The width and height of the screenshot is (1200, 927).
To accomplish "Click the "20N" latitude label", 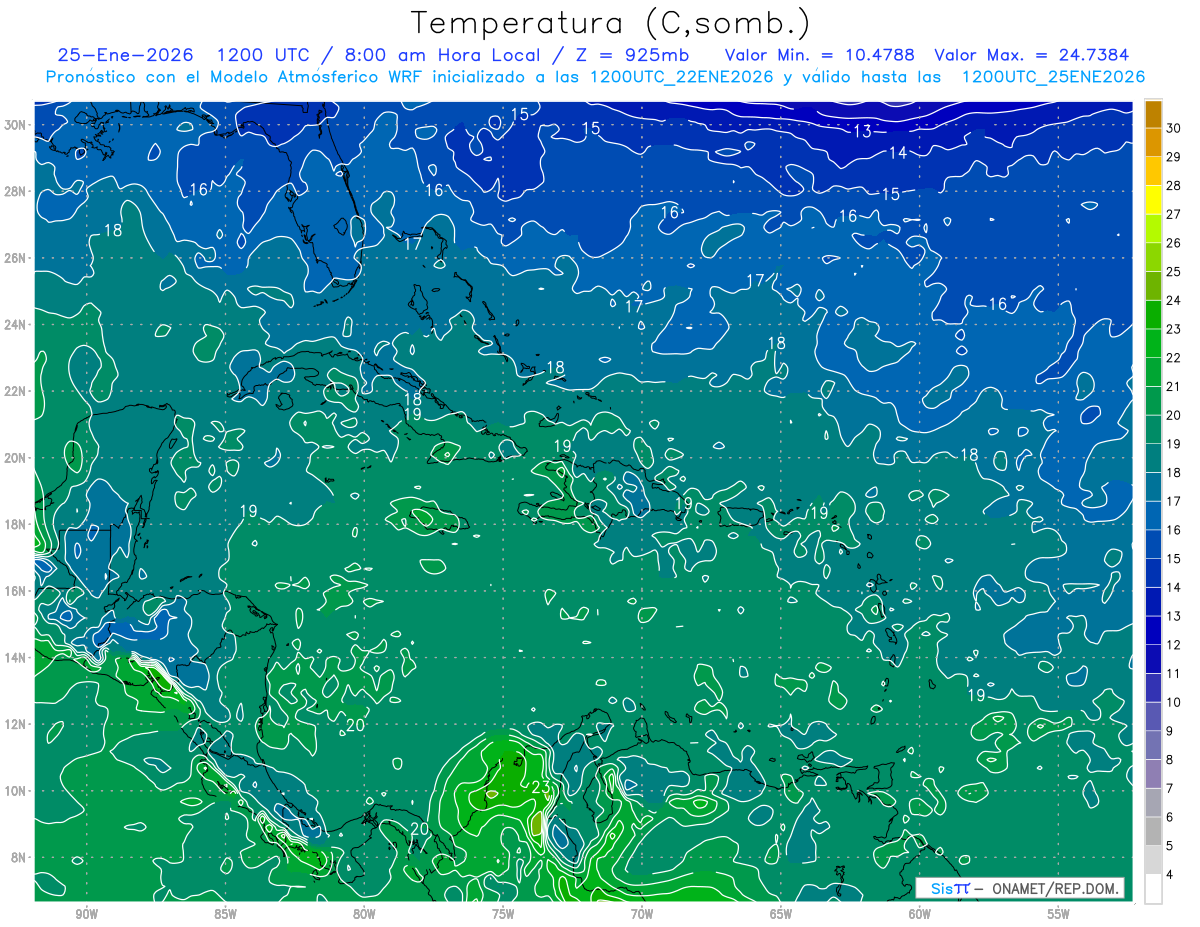I will (x=17, y=458).
